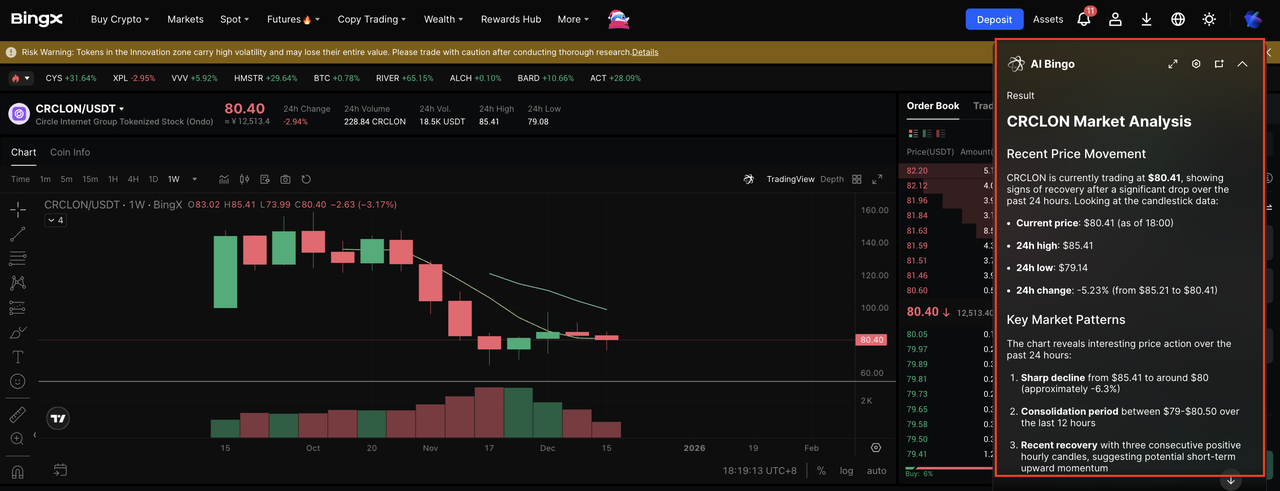This screenshot has width=1280, height=491.
Task: Switch chart to Depth view
Action: (x=832, y=179)
